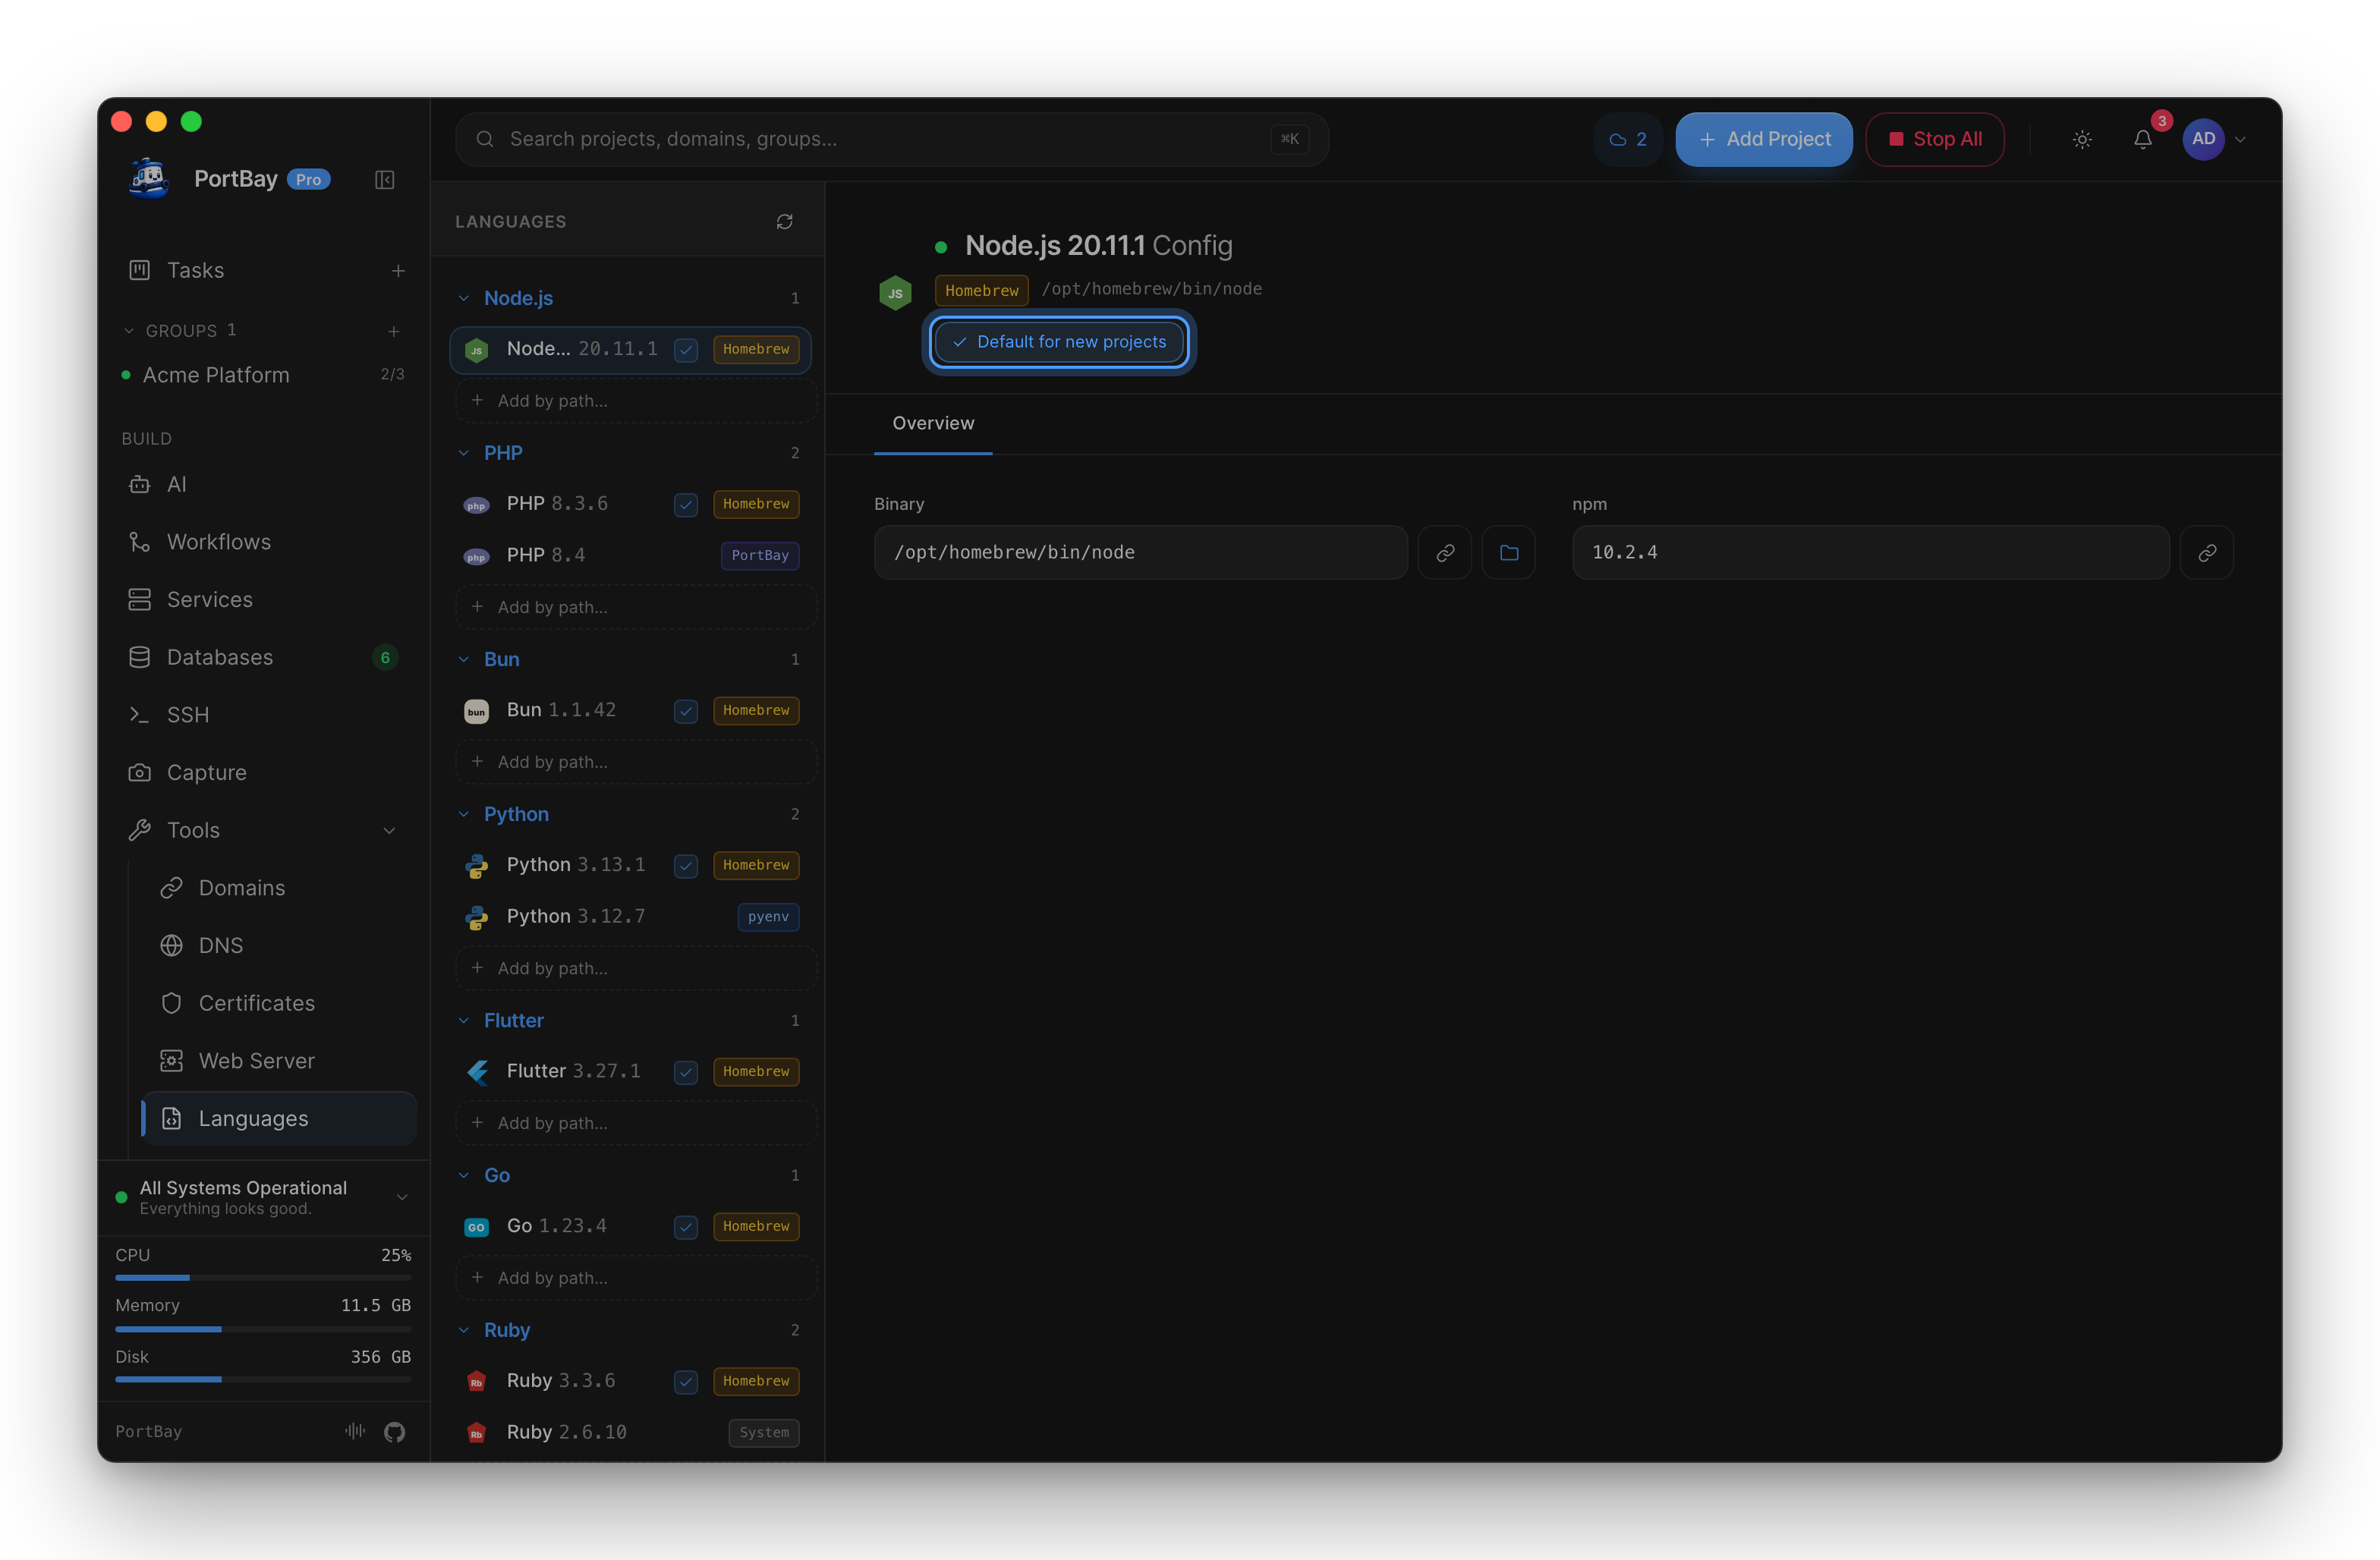Collapse the PHP language group
This screenshot has width=2380, height=1560.
click(x=463, y=453)
